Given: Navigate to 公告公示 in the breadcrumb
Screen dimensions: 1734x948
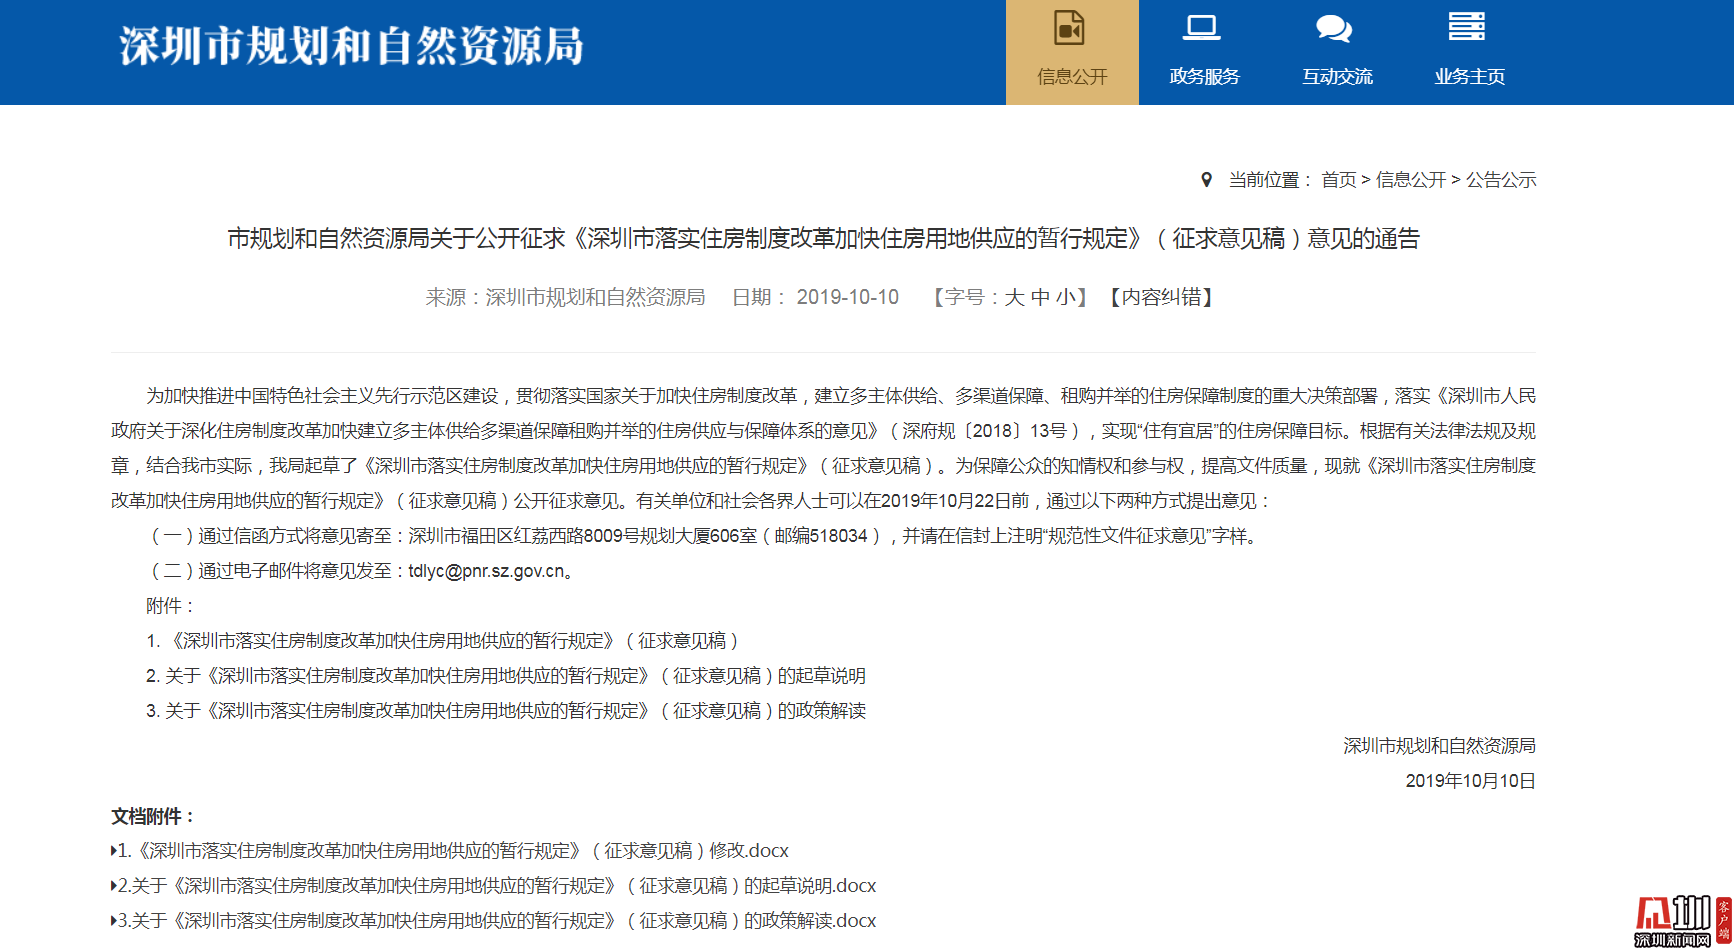Looking at the screenshot, I should click(x=1500, y=180).
